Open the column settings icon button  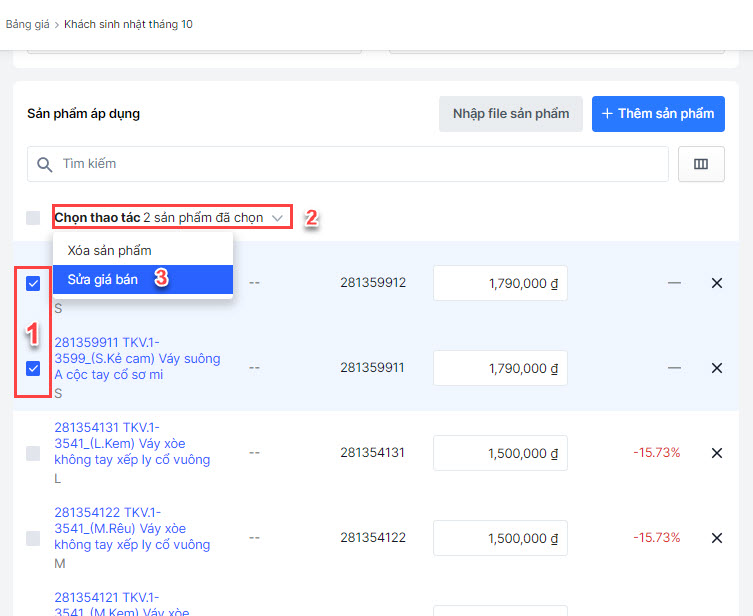coord(701,164)
